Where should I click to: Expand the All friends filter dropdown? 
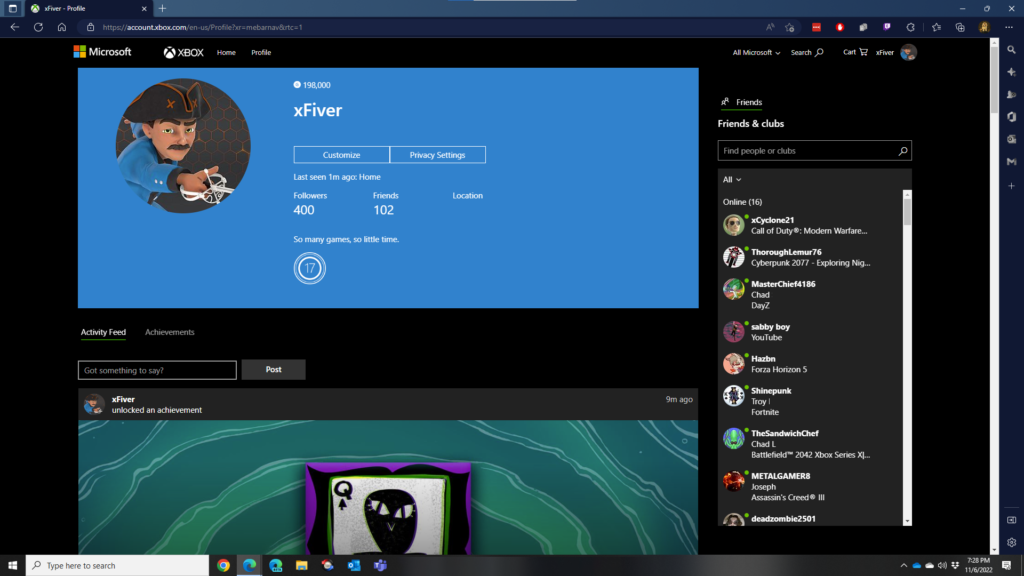coord(732,180)
